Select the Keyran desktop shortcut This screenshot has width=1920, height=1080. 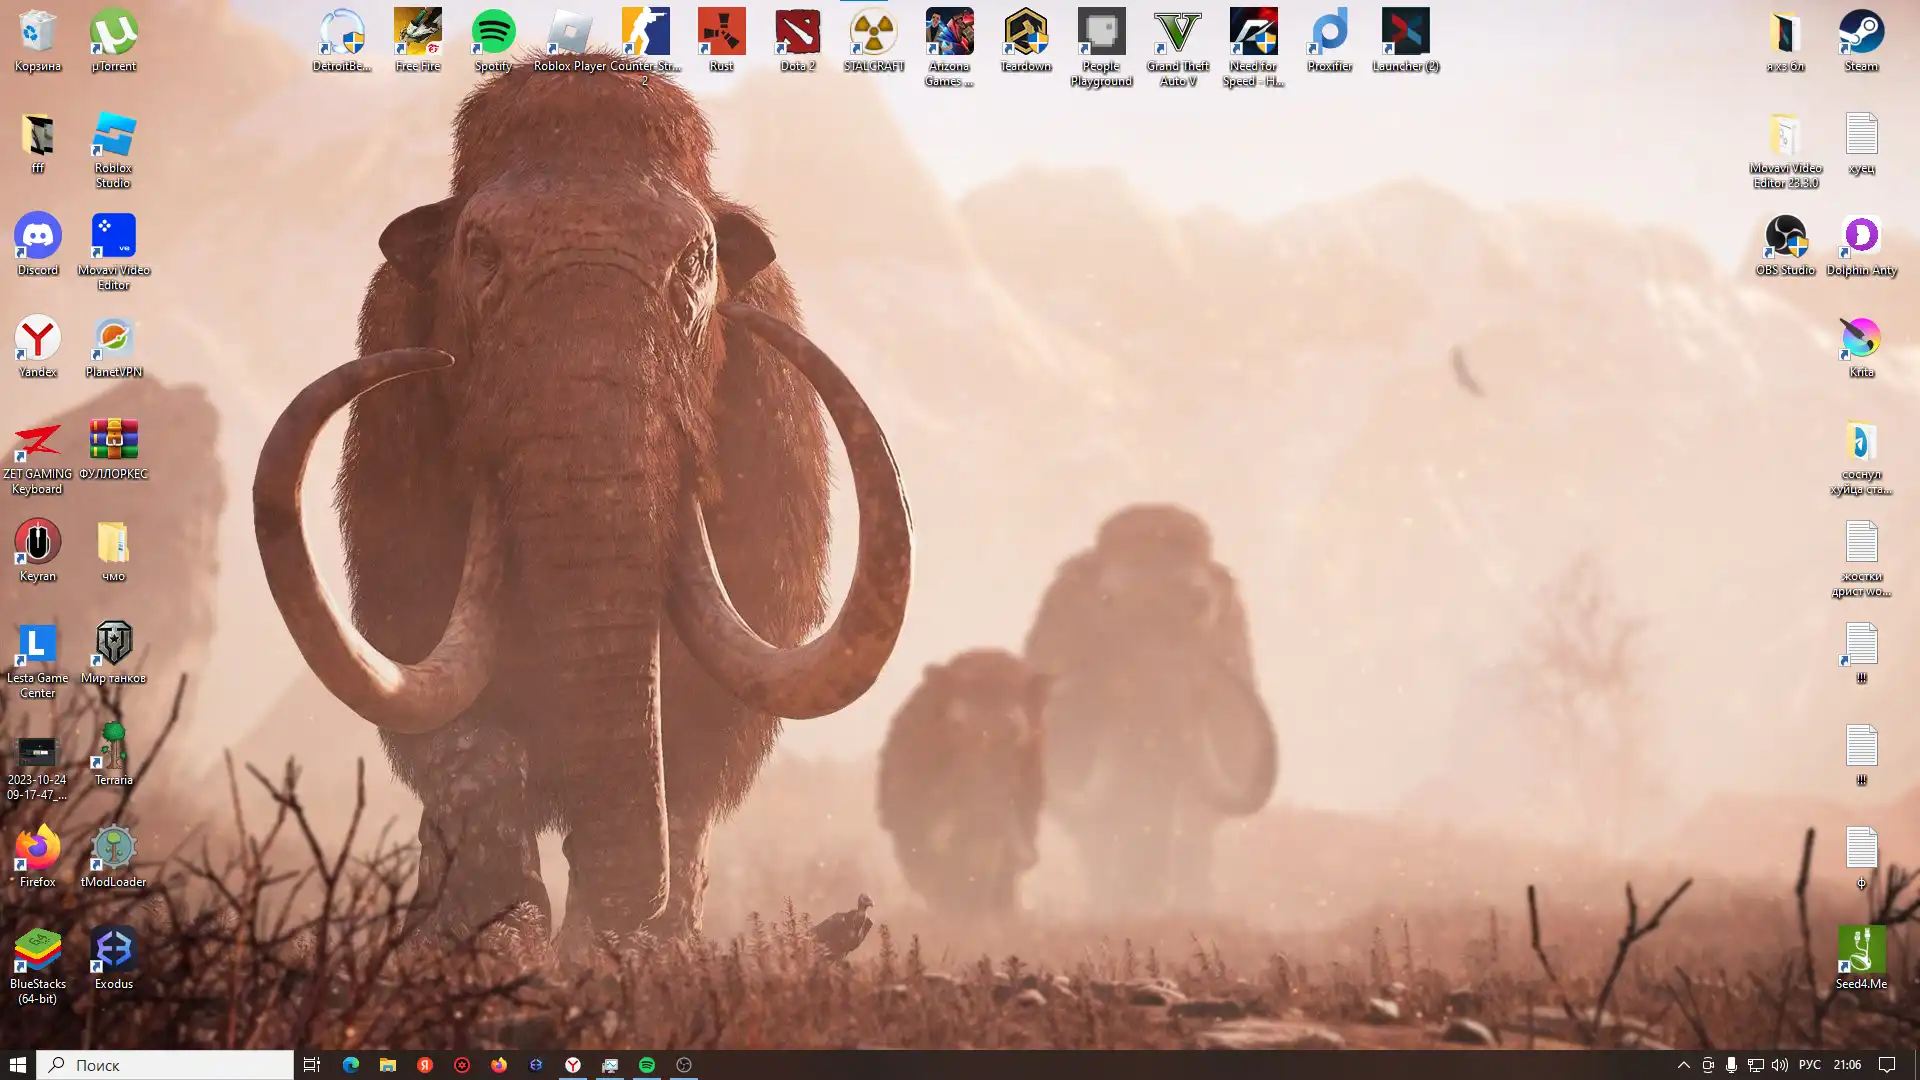click(37, 551)
